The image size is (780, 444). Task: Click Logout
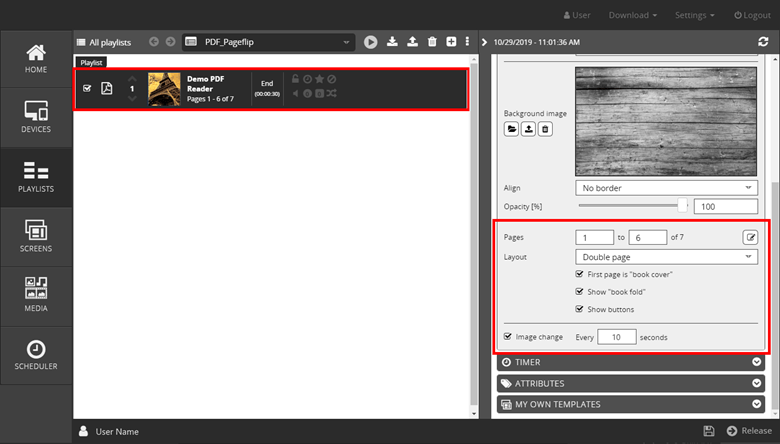tap(752, 15)
